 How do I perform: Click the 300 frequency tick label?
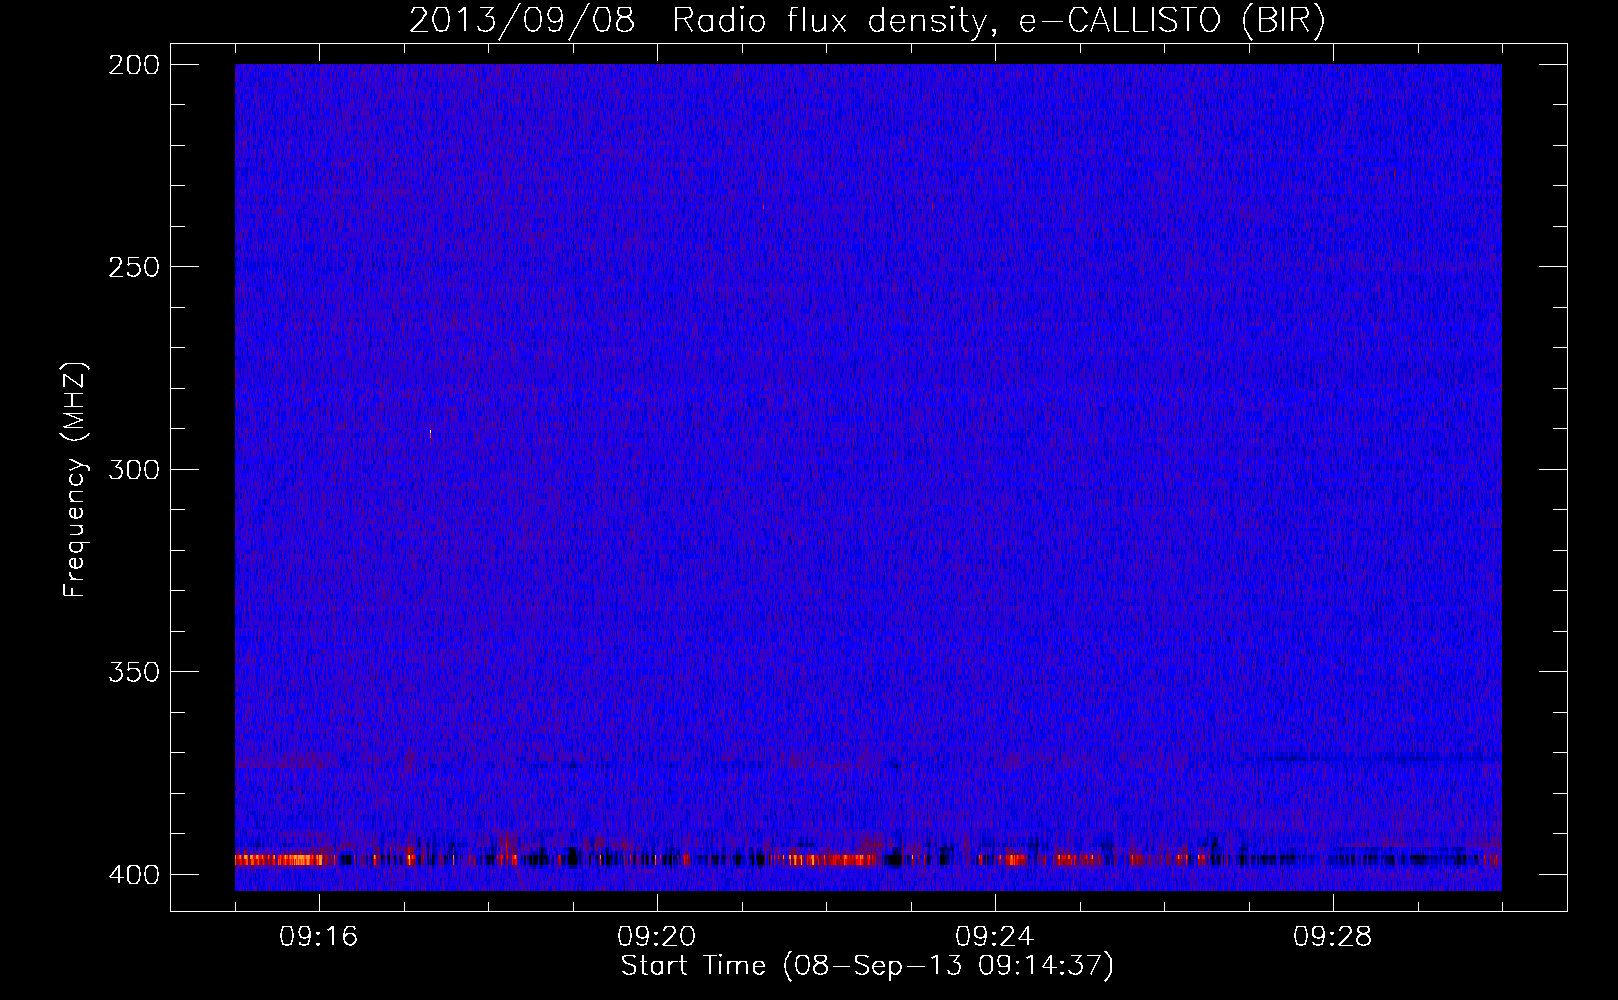click(x=133, y=470)
